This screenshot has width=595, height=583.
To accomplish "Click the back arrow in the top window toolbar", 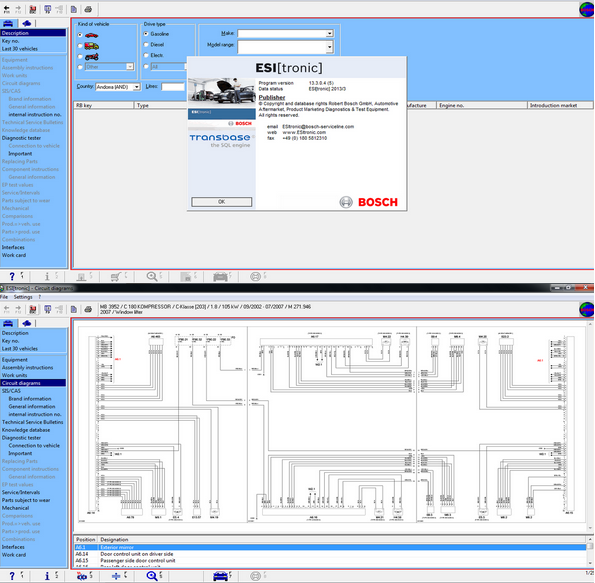I will click(x=7, y=9).
